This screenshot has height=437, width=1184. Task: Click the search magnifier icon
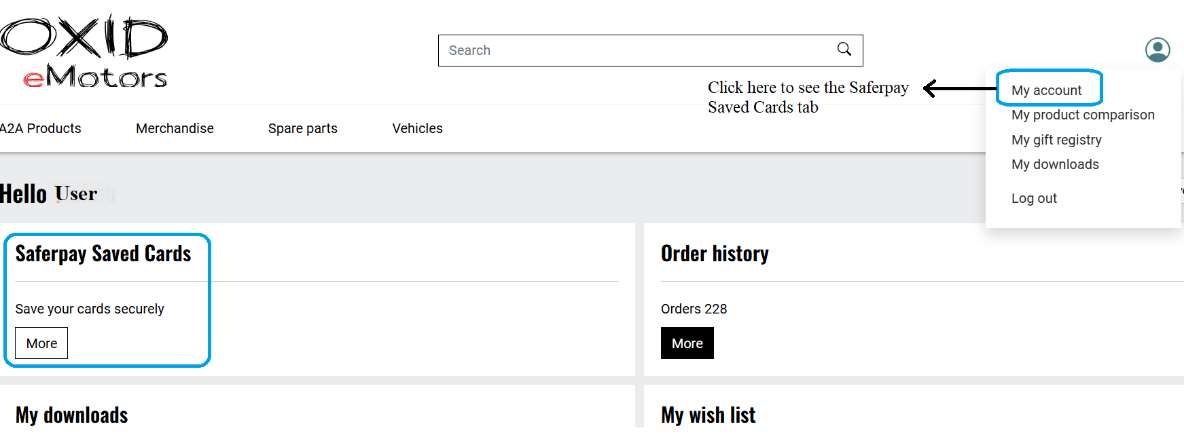click(845, 49)
